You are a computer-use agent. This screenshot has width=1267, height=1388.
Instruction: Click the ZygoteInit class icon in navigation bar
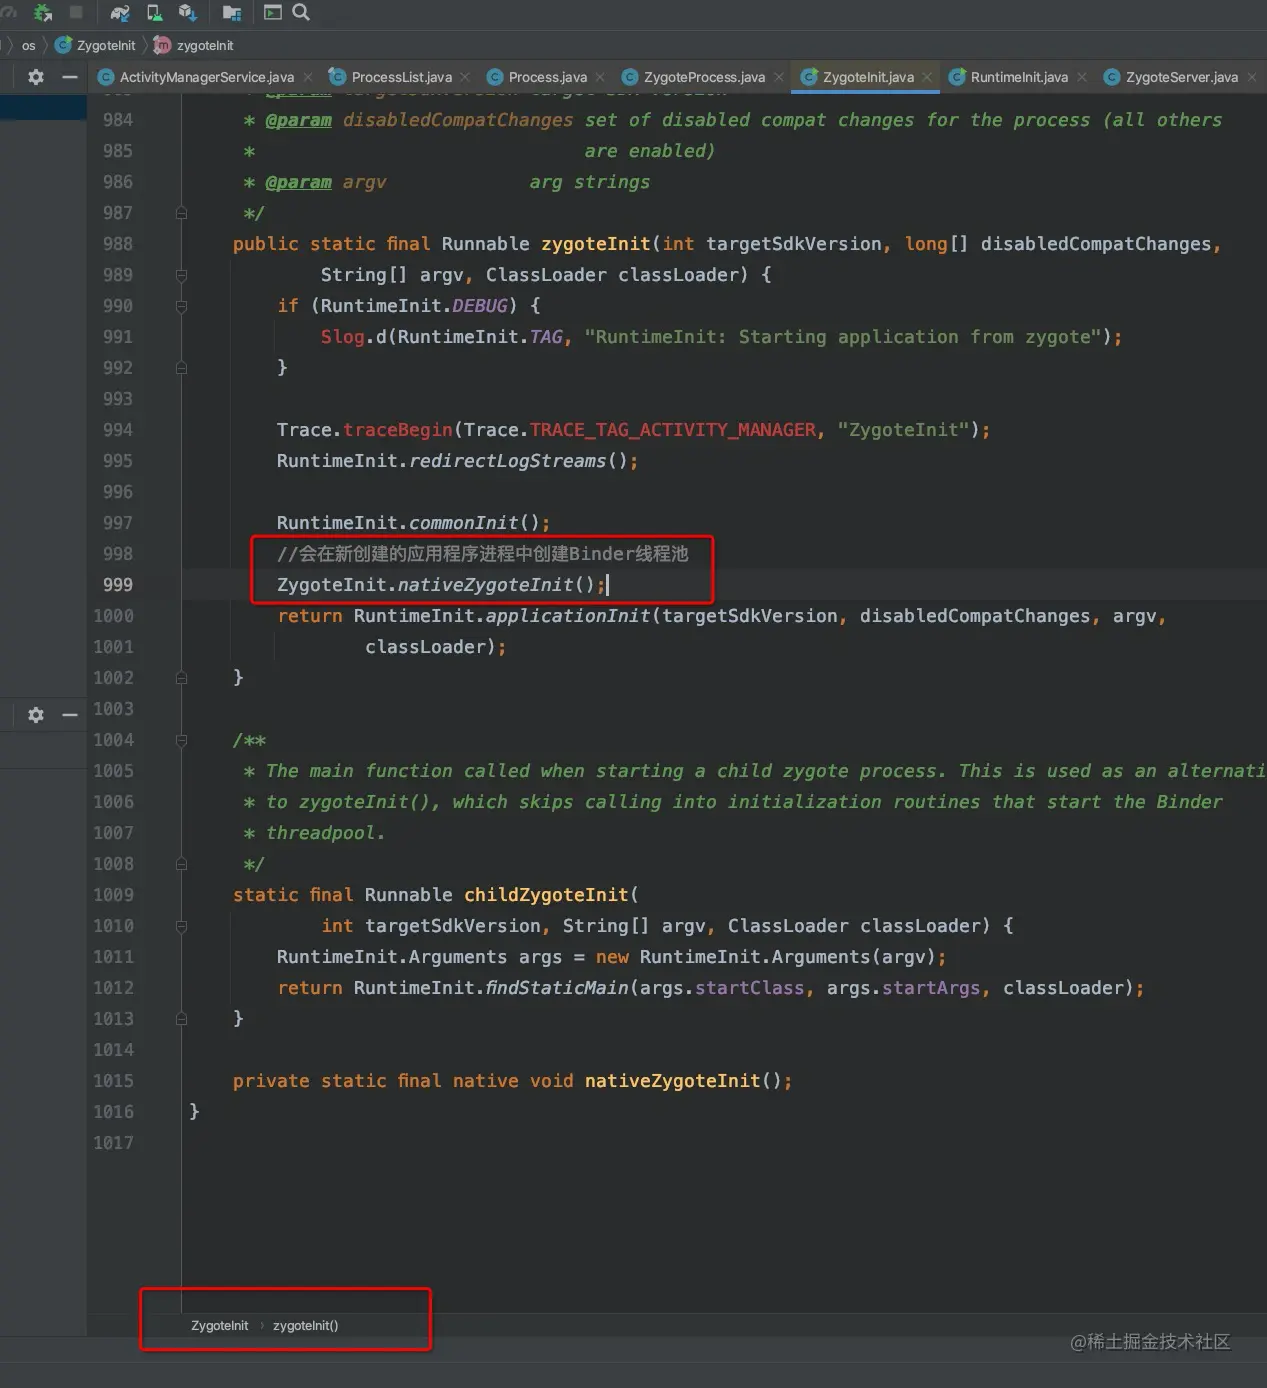click(x=63, y=45)
